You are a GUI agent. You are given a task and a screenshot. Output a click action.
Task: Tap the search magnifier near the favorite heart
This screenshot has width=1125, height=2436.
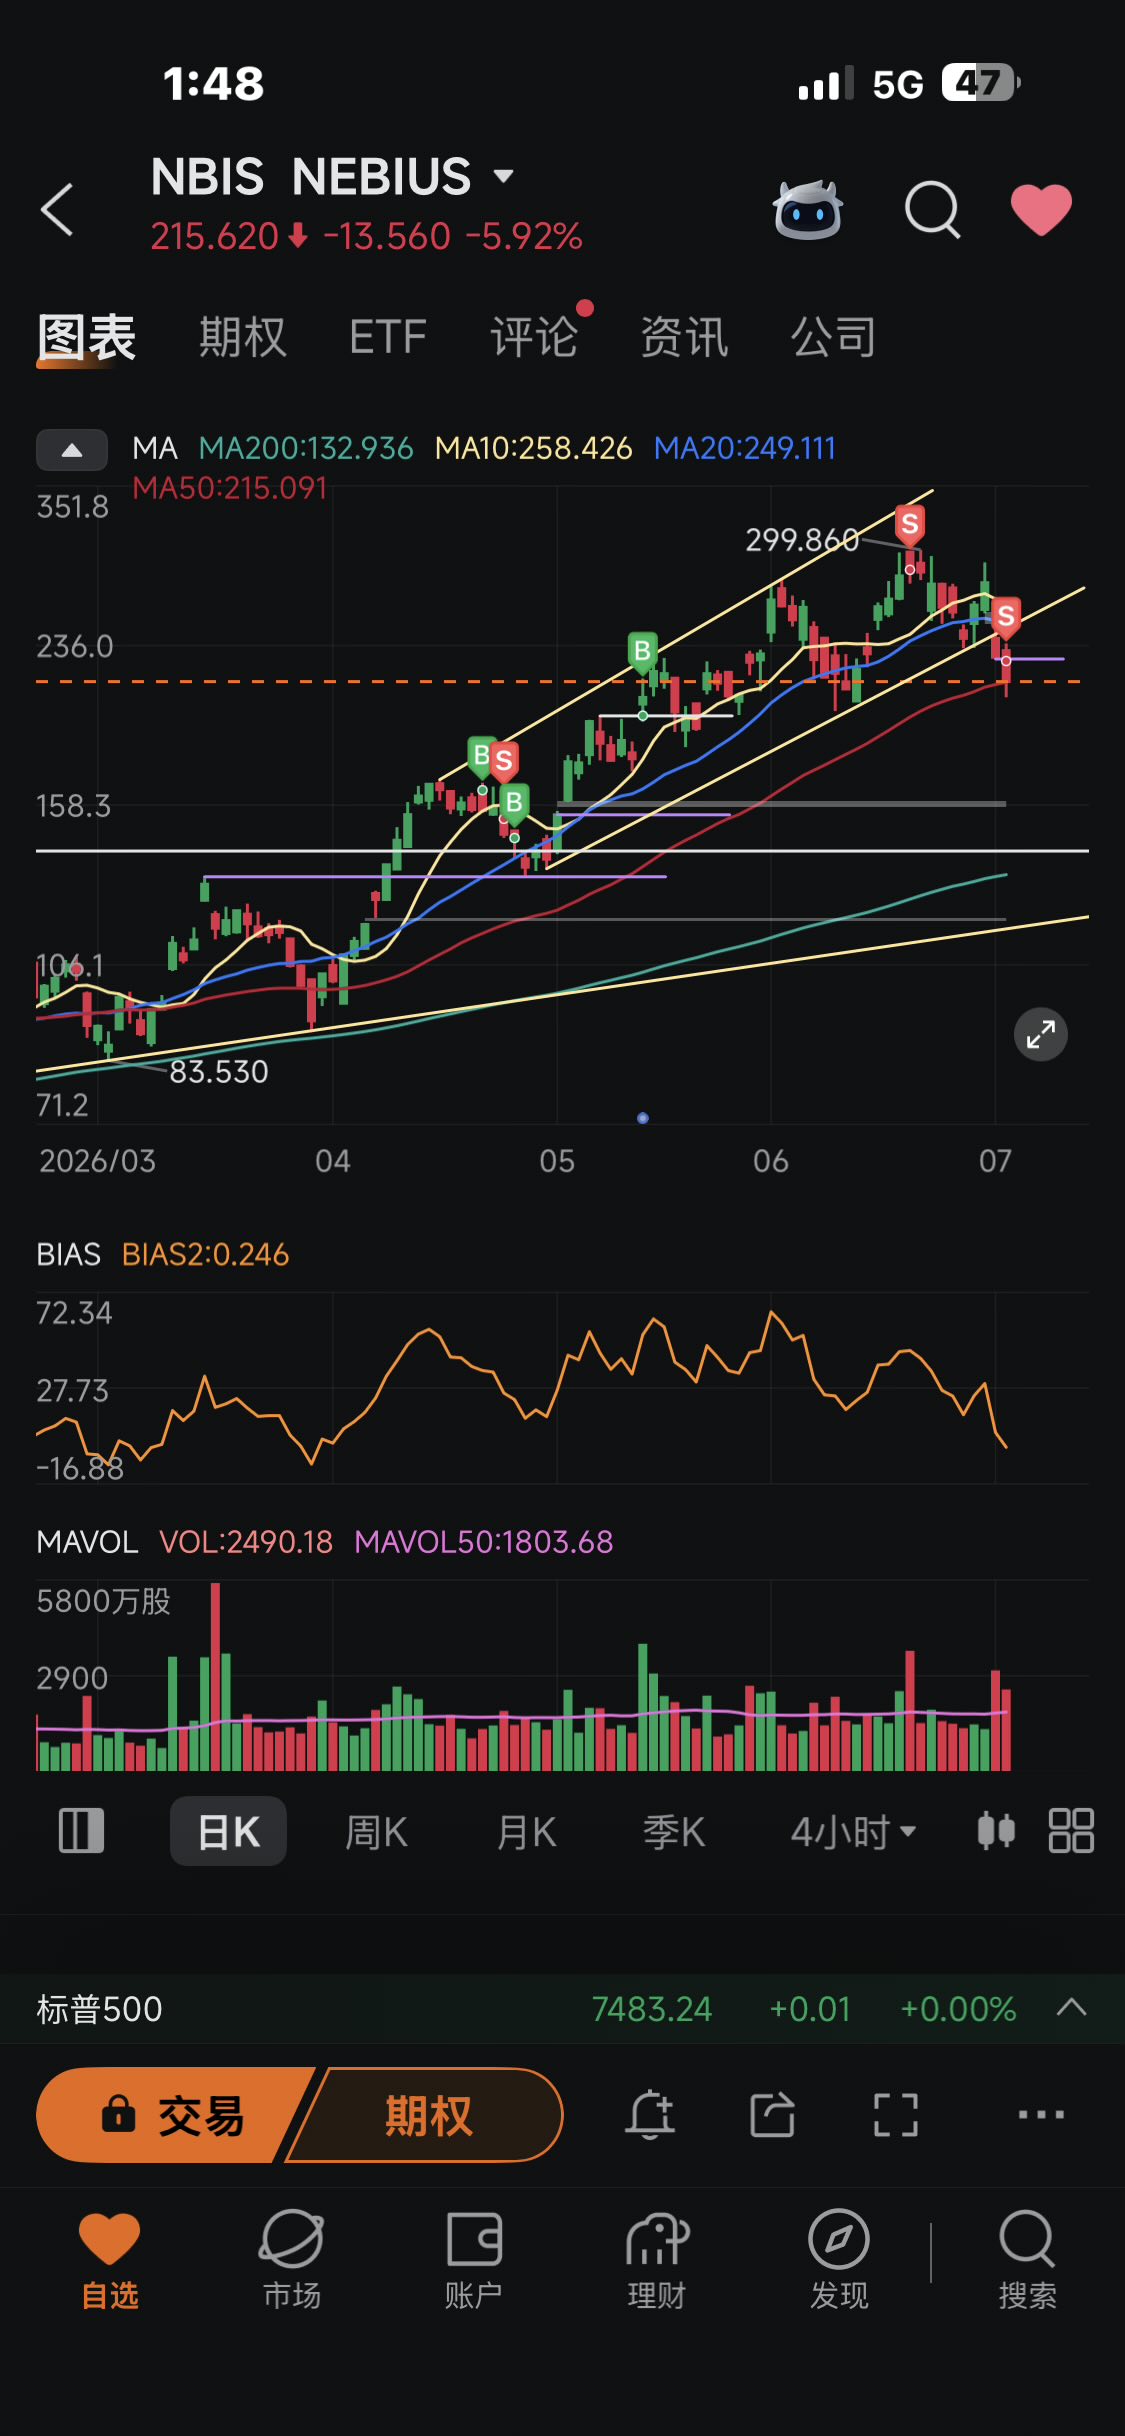tap(932, 210)
